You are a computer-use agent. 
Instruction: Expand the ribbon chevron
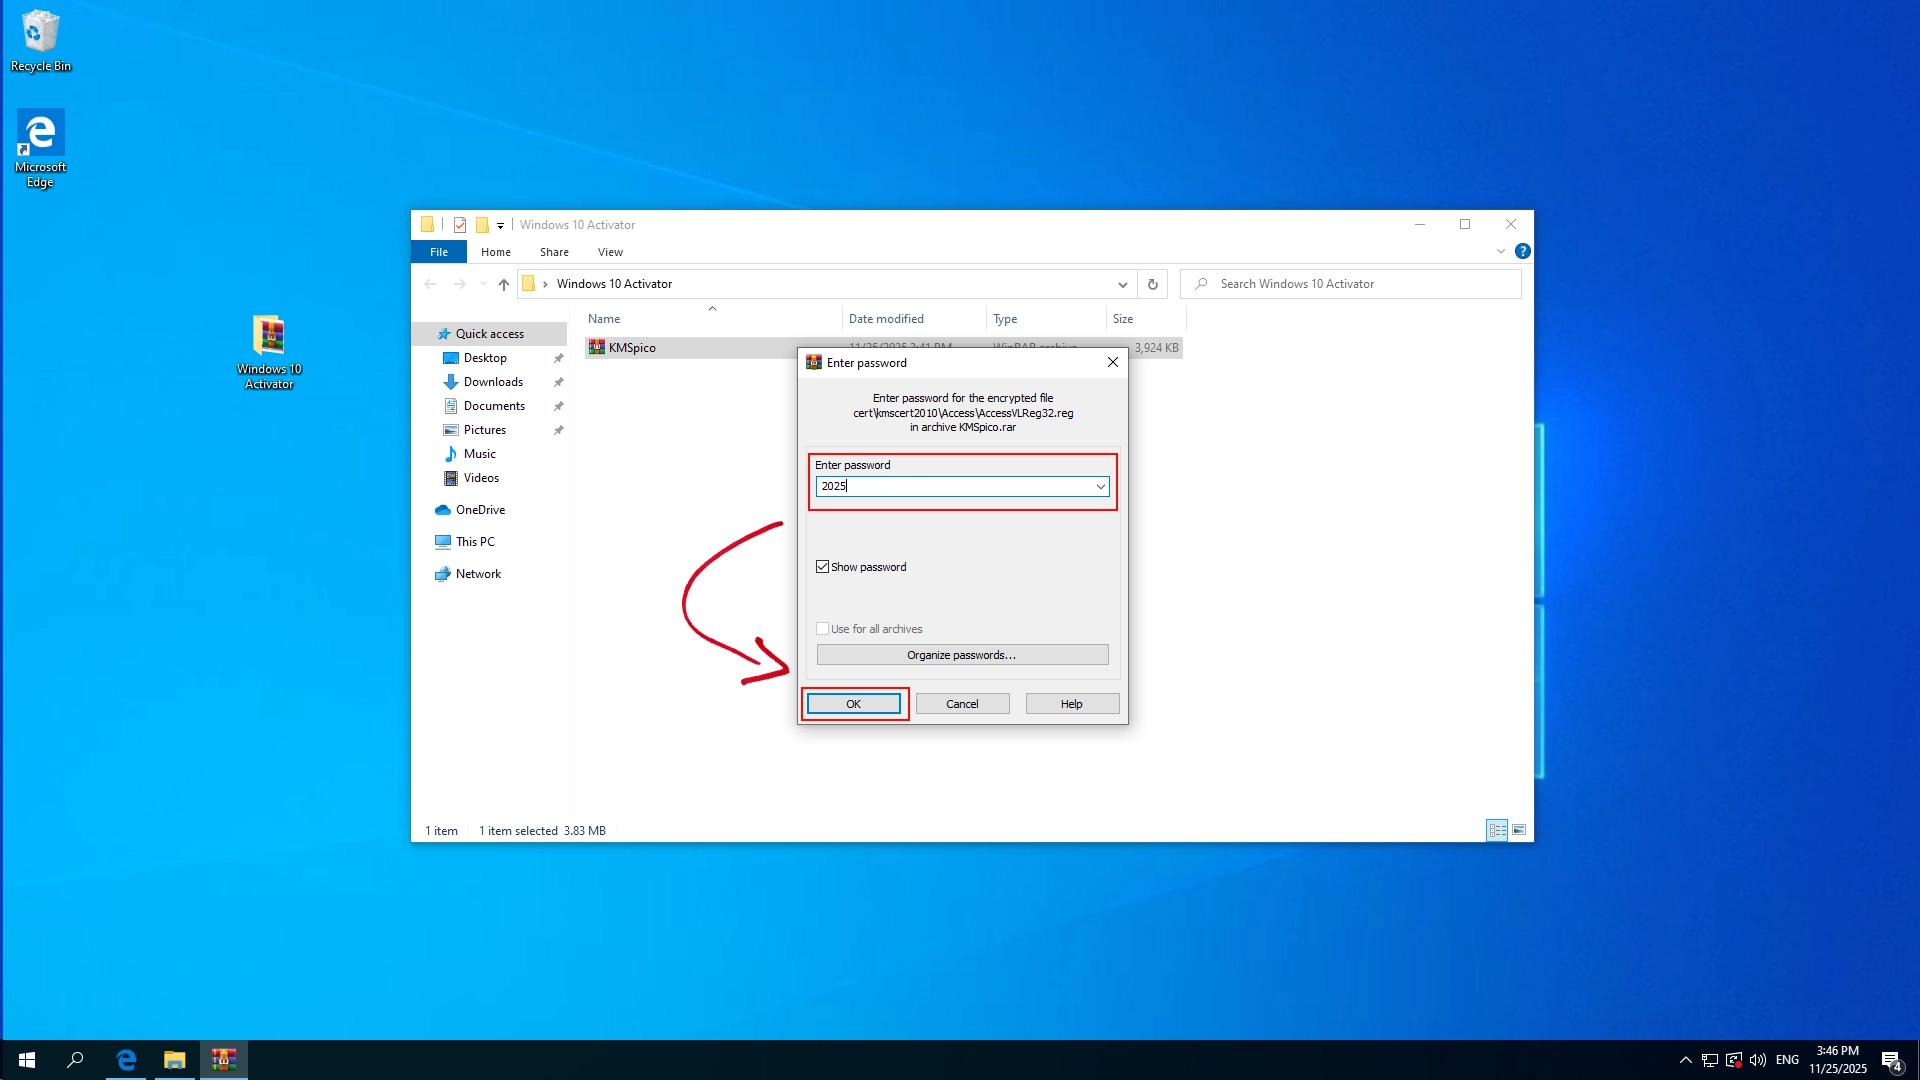point(1500,252)
